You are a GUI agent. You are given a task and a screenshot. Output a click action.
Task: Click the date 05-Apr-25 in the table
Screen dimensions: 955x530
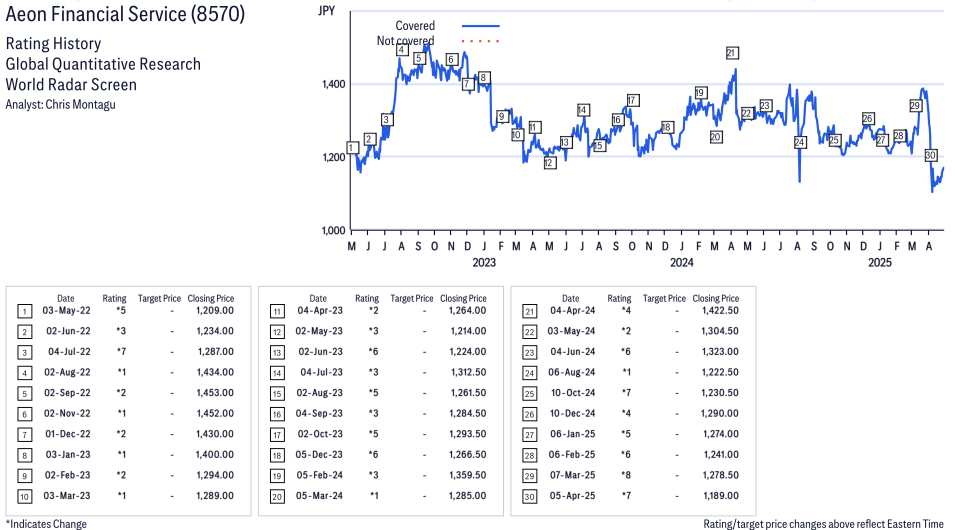point(573,496)
